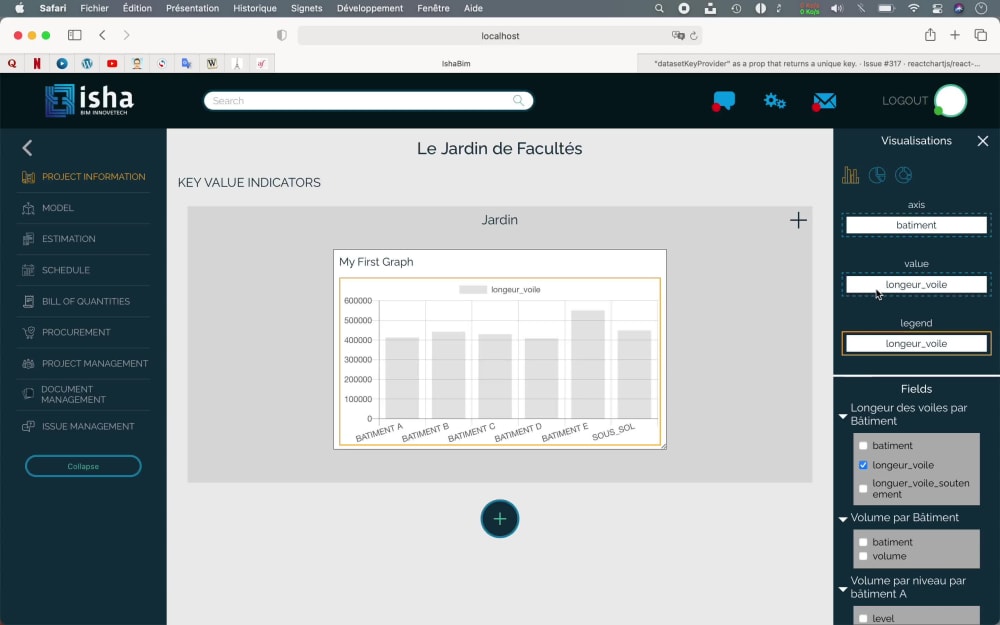Collapse Volume par Bâtiment group
This screenshot has width=1000, height=625.
(x=843, y=519)
